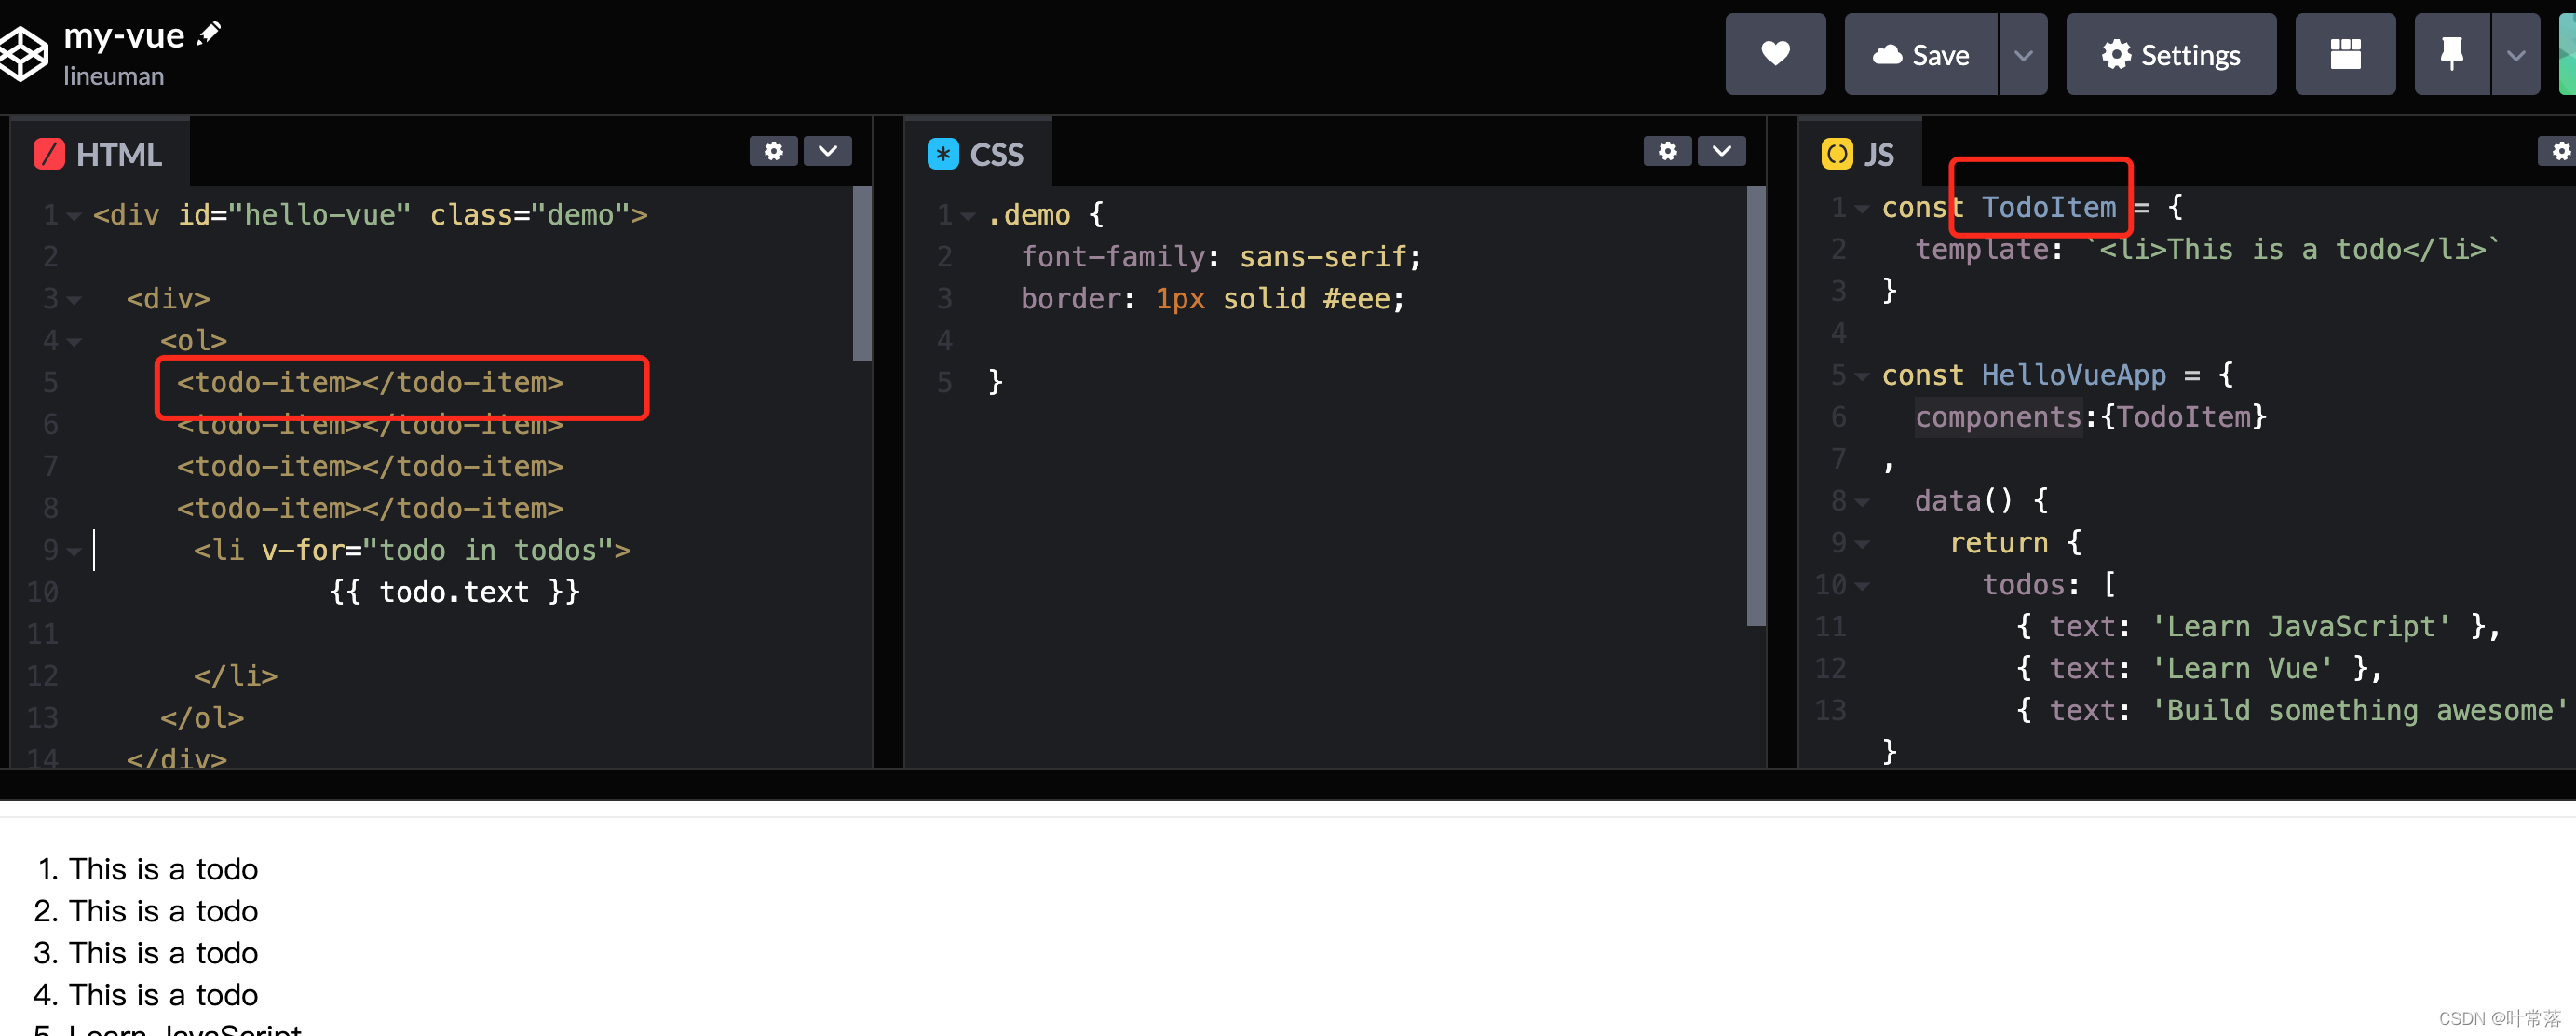The width and height of the screenshot is (2576, 1036).
Task: Expand HTML editor options chevron
Action: [x=828, y=151]
